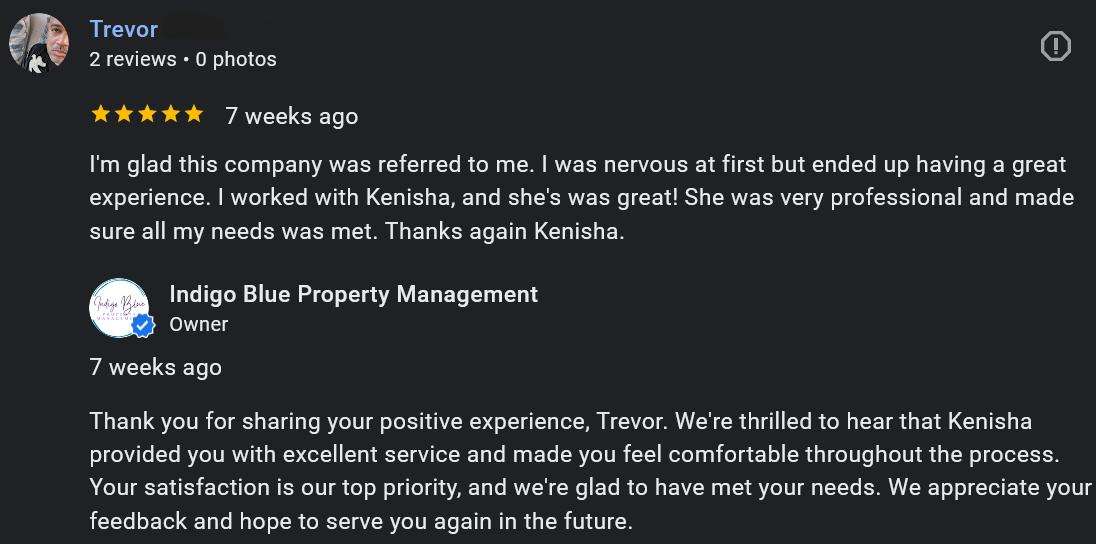Click the "7 weeks ago" beside the star rating
The image size is (1096, 544).
[291, 116]
